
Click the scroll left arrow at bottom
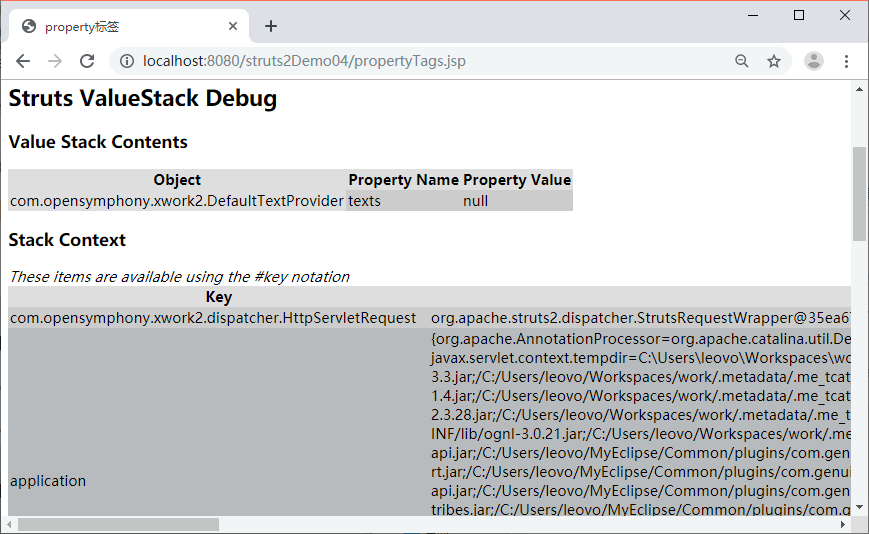pos(8,525)
